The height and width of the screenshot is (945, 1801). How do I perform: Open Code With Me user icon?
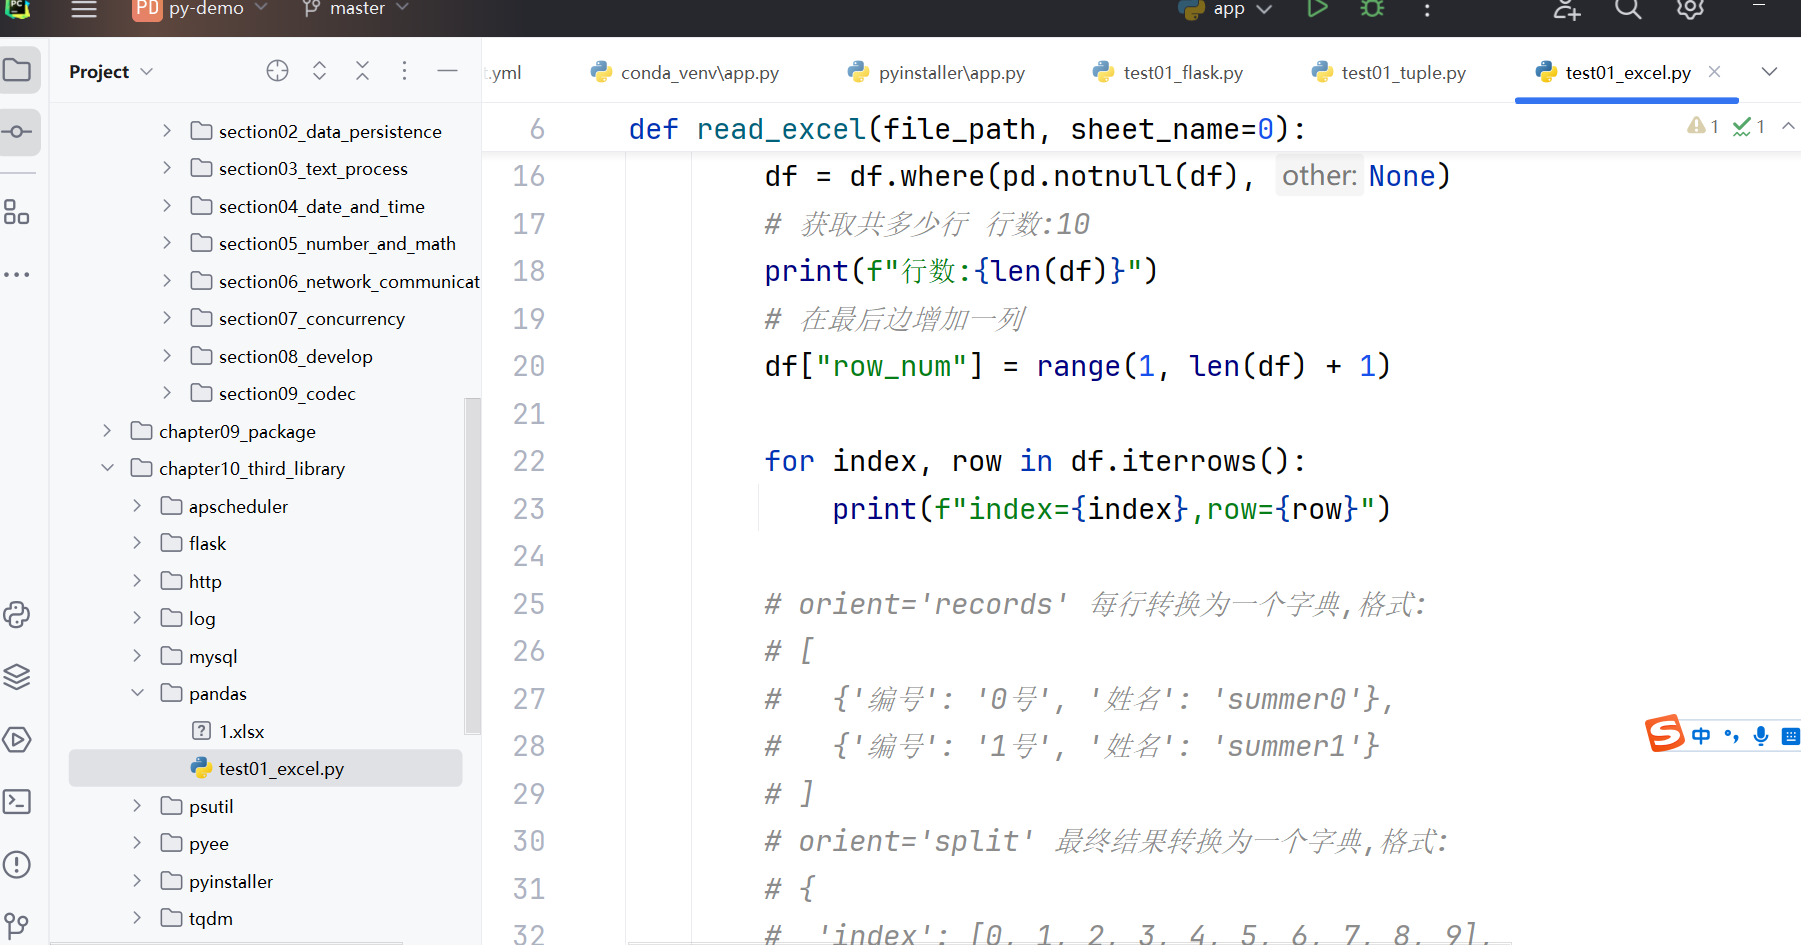click(1566, 9)
